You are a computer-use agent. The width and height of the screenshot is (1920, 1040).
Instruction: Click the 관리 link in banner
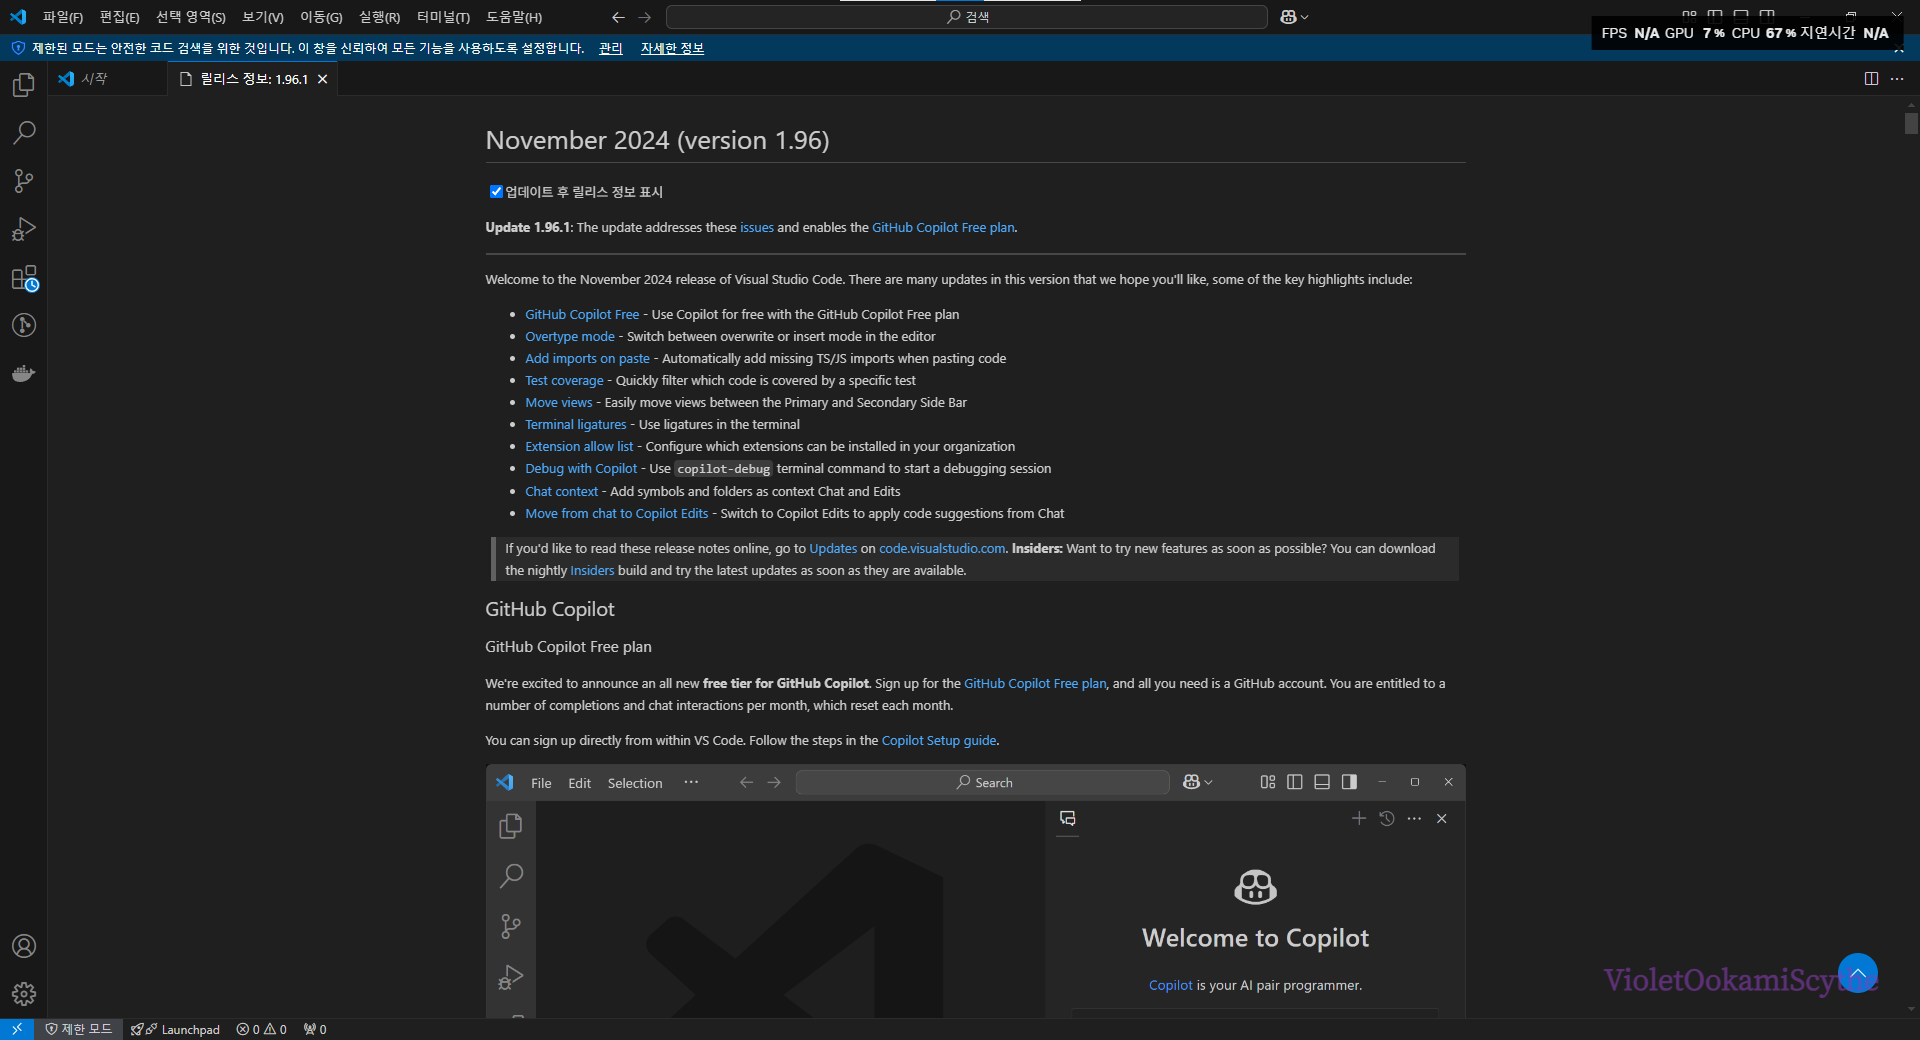pyautogui.click(x=610, y=48)
